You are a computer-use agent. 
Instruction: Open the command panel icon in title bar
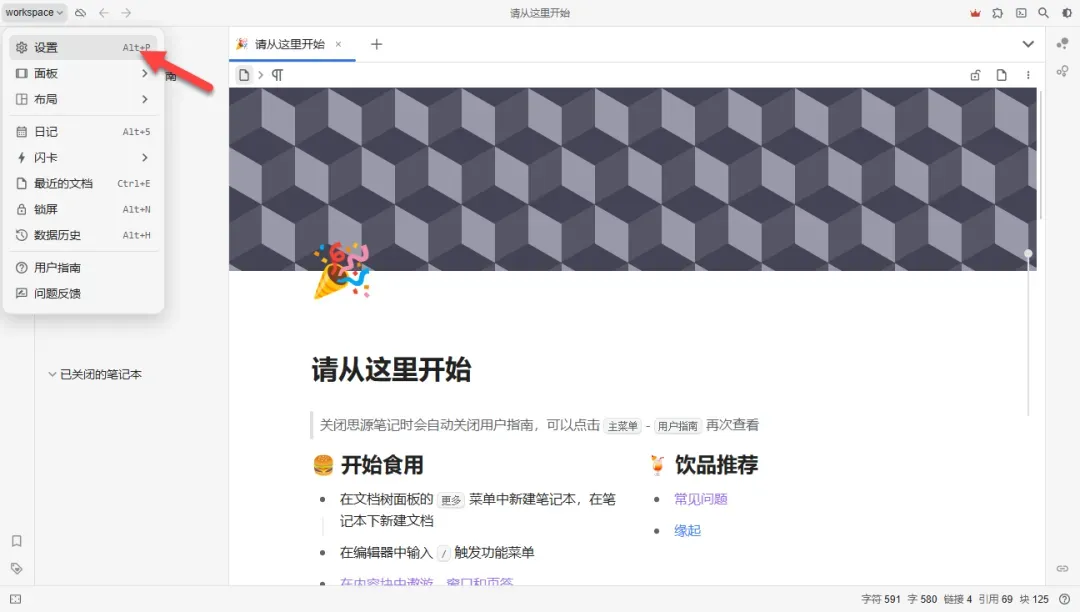(1021, 12)
